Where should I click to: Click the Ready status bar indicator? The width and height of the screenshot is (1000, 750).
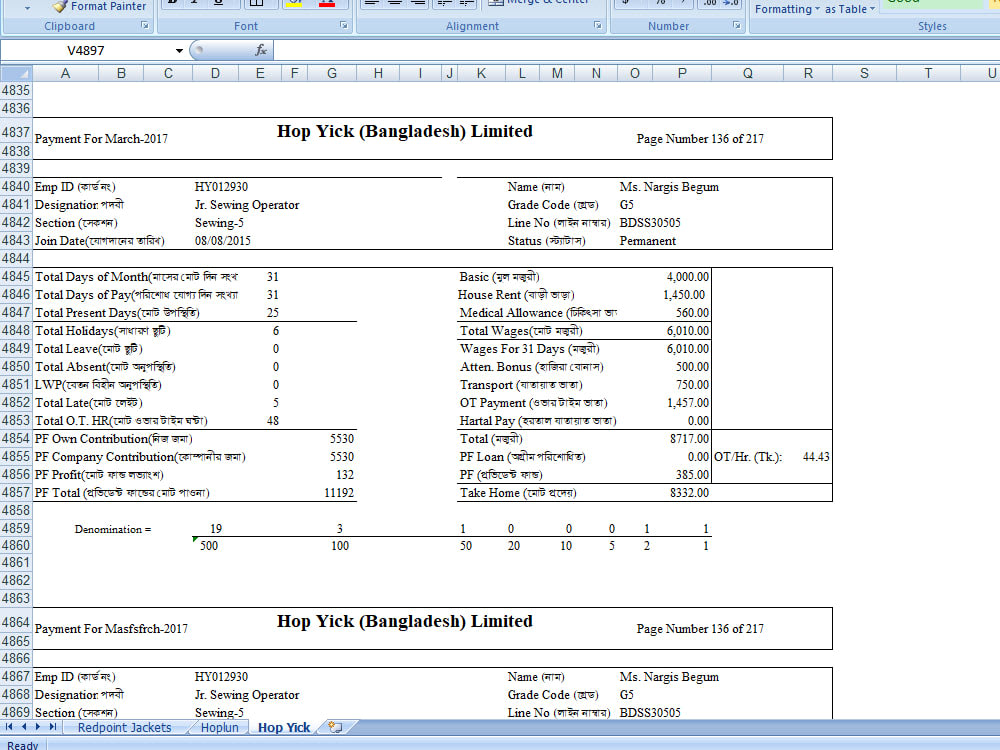pyautogui.click(x=22, y=745)
